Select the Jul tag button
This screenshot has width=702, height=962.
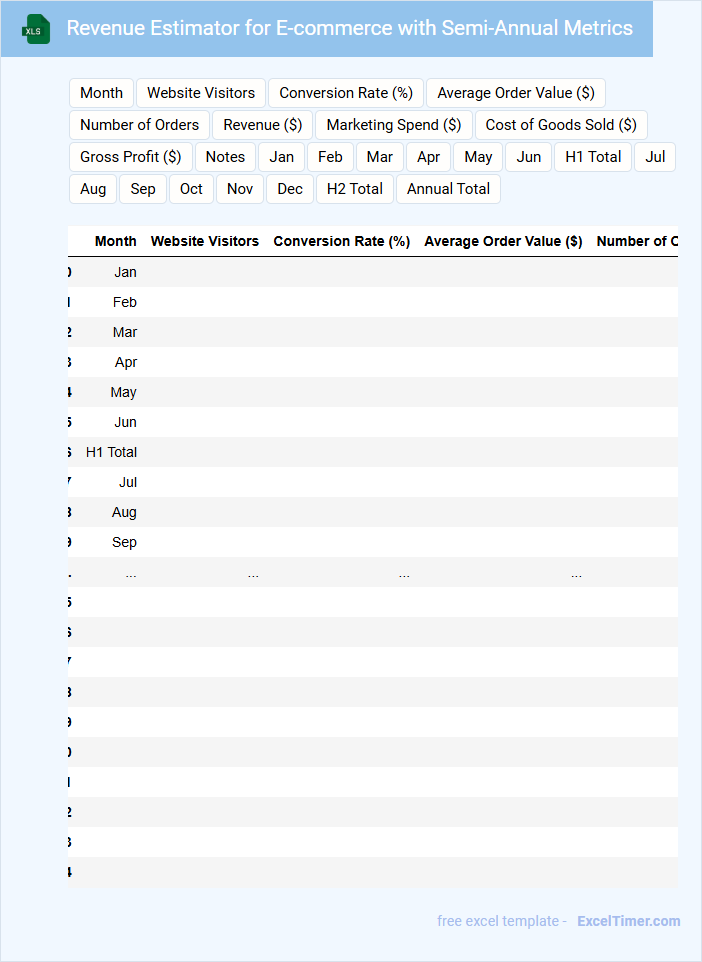coord(655,157)
